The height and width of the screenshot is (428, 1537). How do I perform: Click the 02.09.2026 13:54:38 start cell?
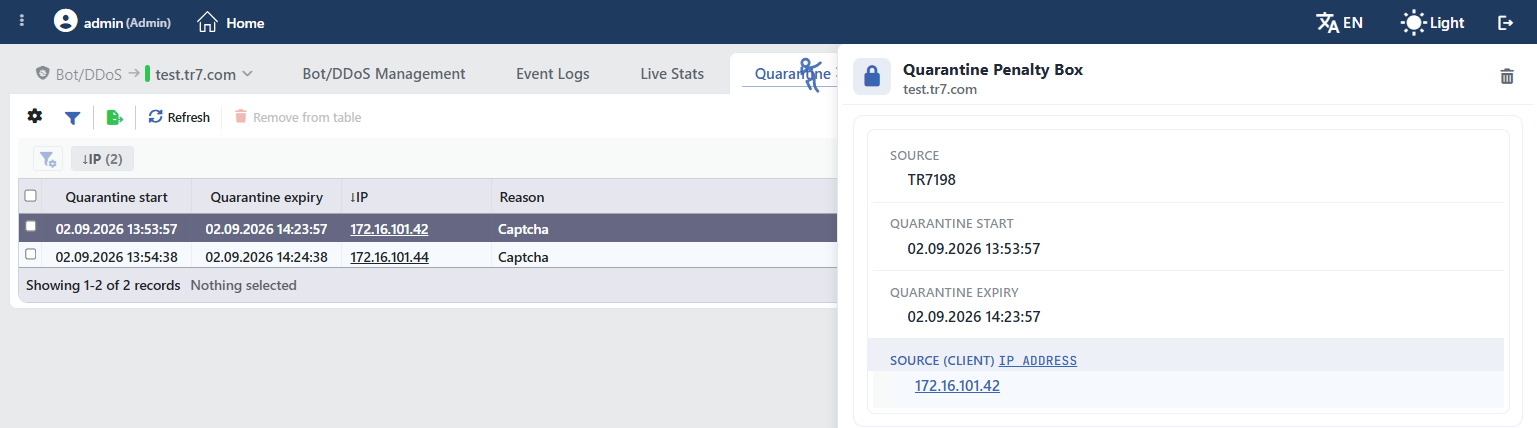116,257
